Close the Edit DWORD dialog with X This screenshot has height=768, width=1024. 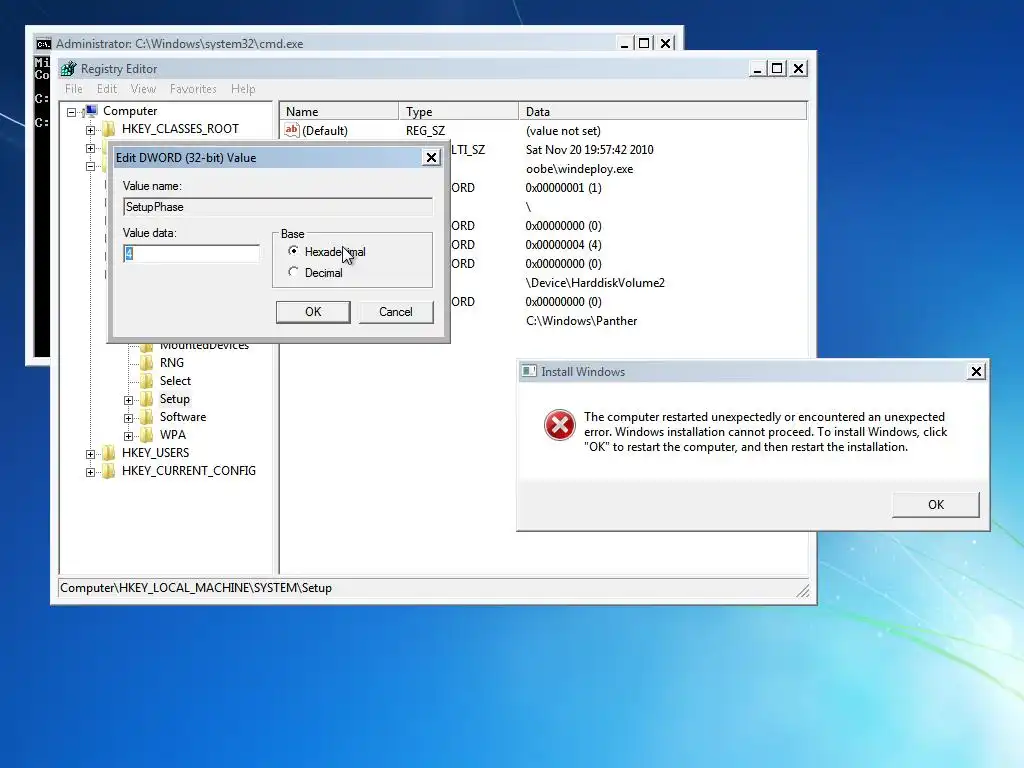431,157
